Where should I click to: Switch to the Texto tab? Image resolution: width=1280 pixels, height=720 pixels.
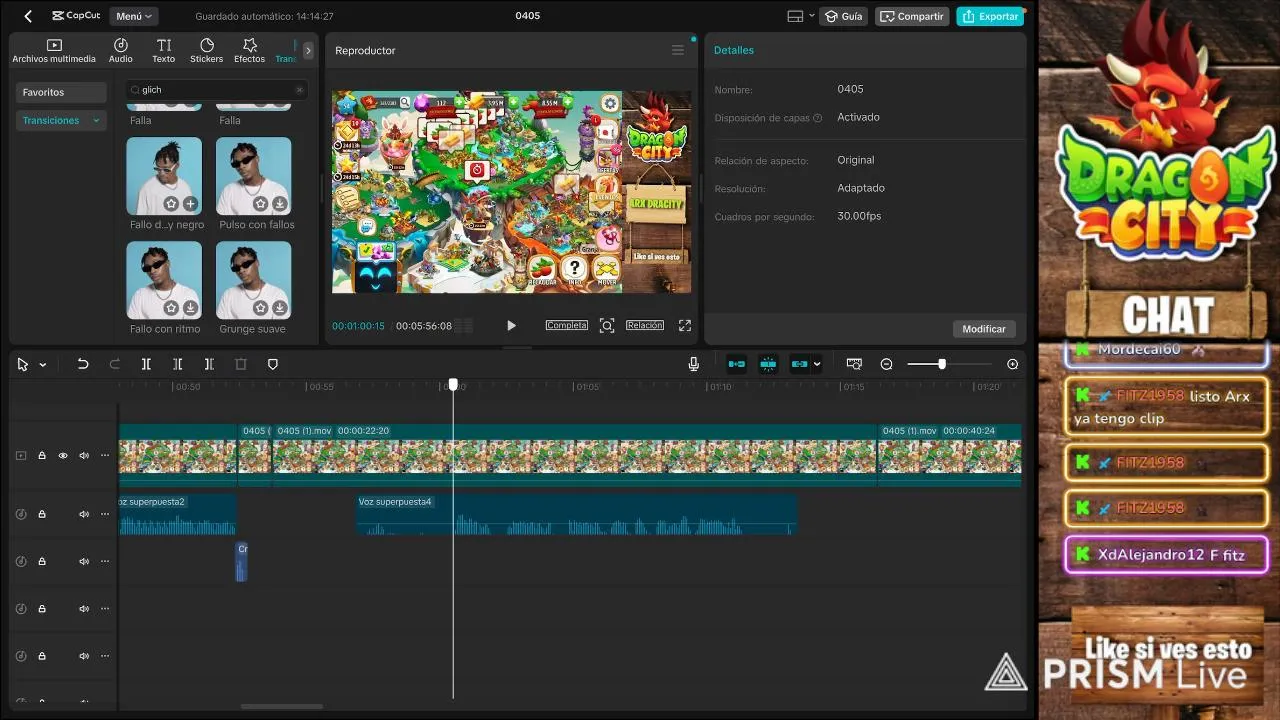[x=164, y=51]
